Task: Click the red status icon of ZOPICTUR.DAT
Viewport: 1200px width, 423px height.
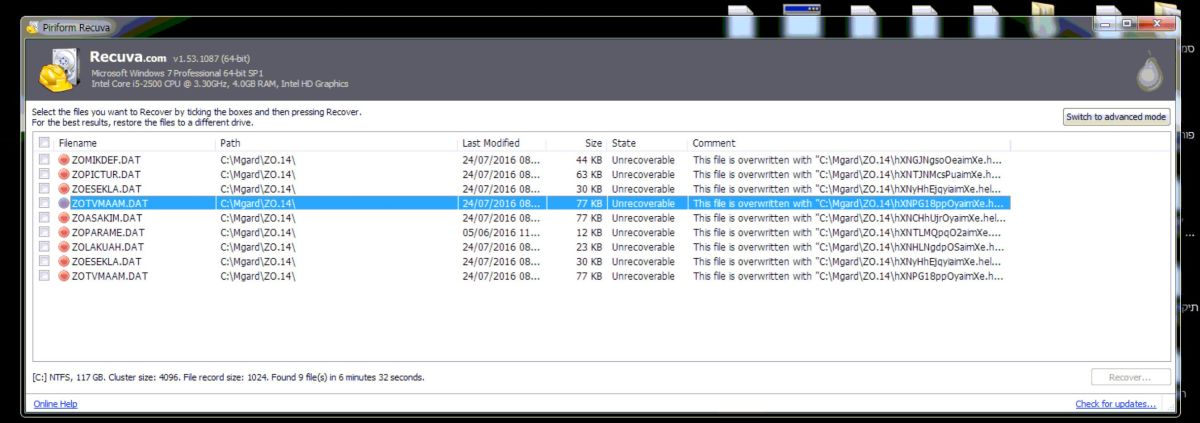Action: pos(64,174)
